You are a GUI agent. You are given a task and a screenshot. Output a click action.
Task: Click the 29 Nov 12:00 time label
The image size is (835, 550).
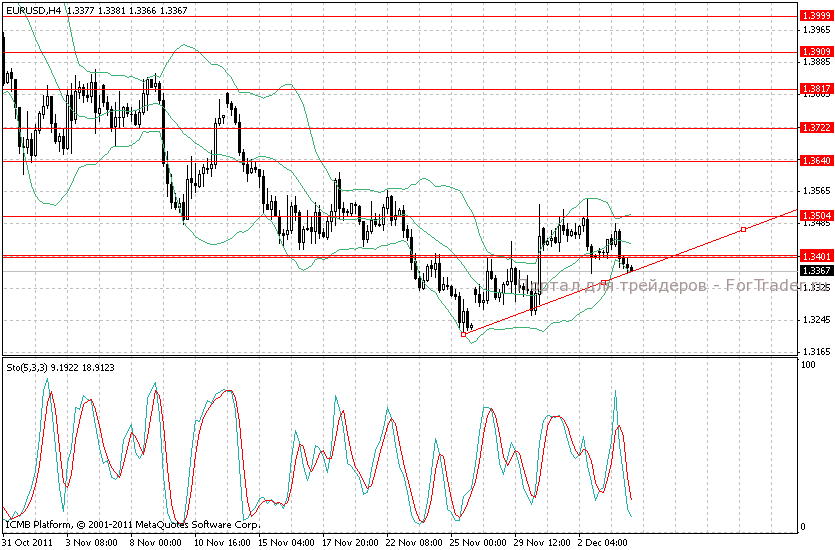pyautogui.click(x=543, y=543)
